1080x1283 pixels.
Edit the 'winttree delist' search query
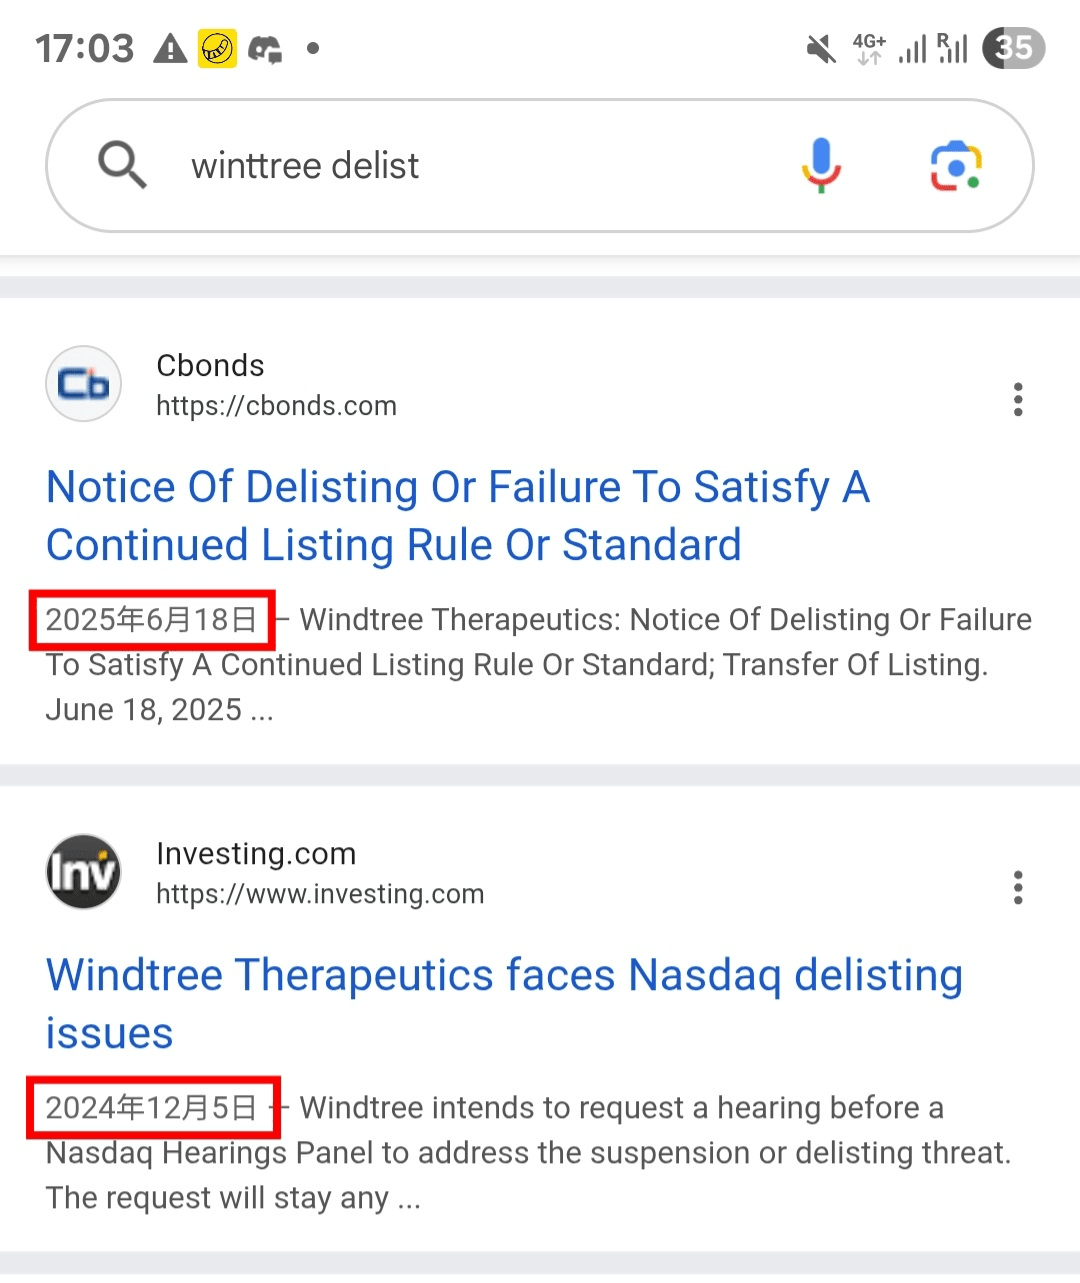(x=305, y=166)
